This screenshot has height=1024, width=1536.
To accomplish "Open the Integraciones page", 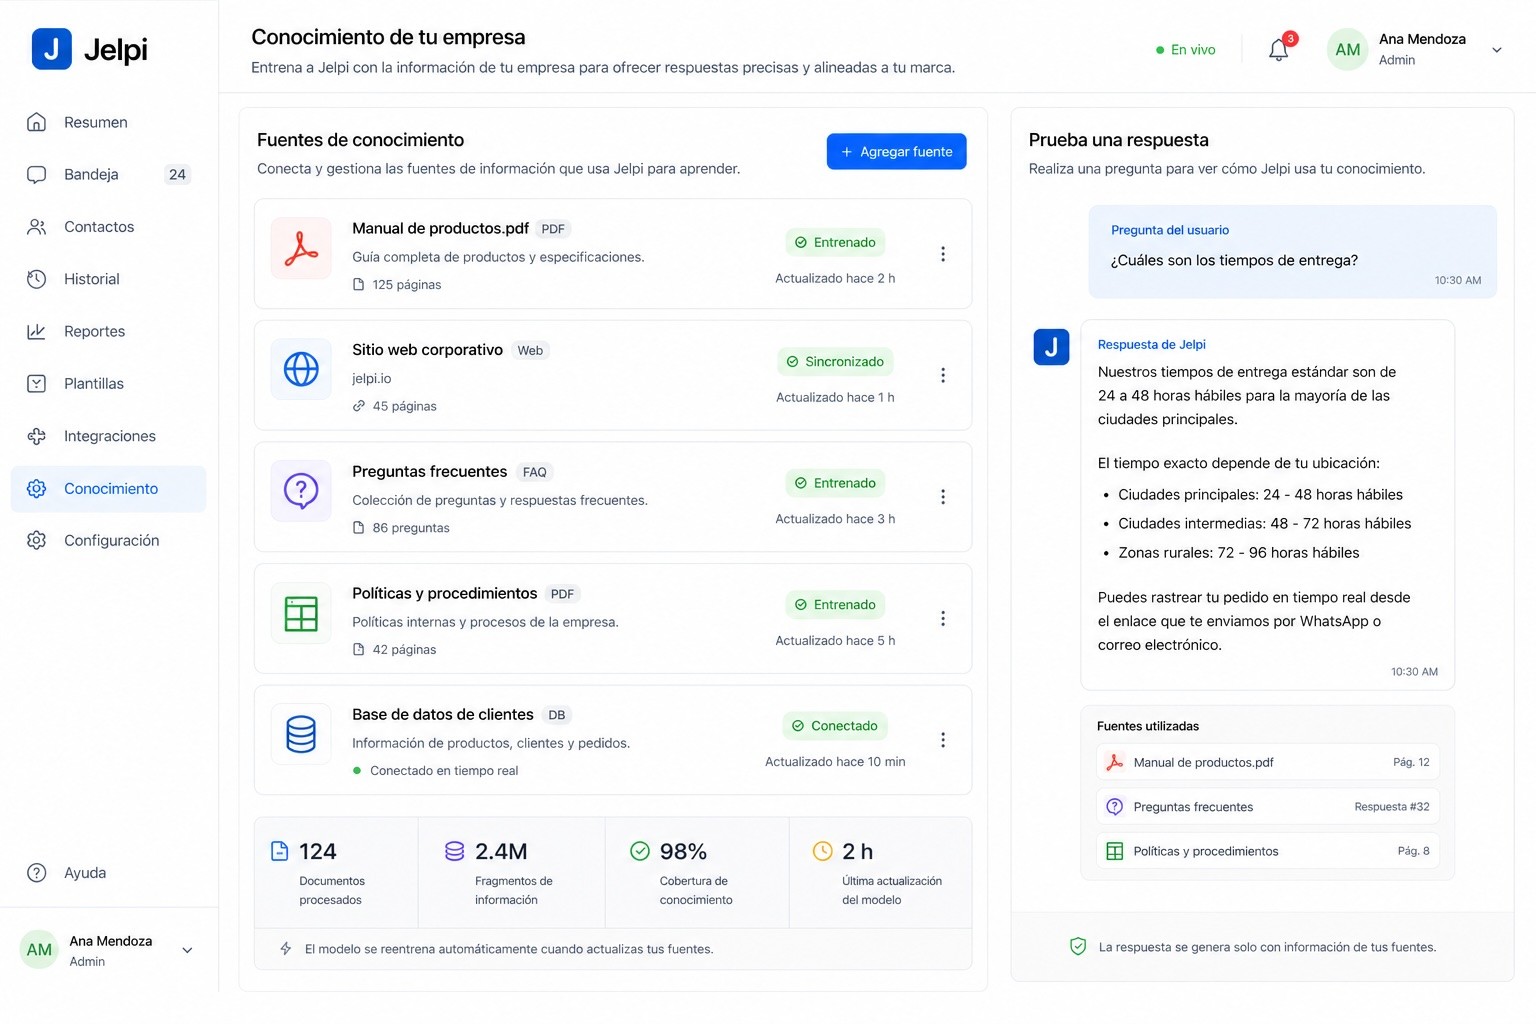I will coord(108,436).
